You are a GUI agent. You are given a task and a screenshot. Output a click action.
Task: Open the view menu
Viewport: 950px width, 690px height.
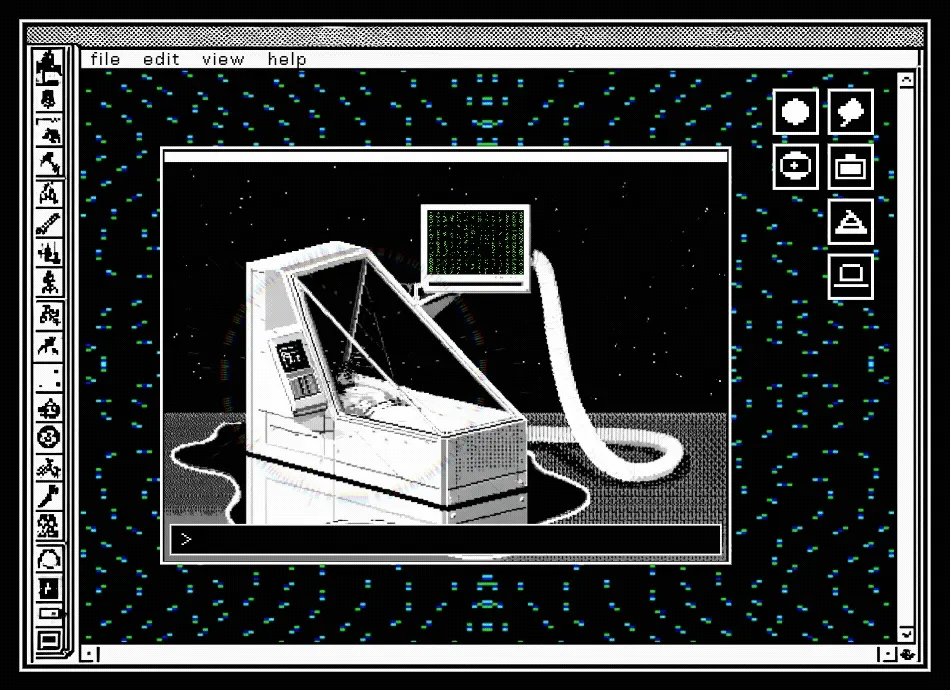[x=223, y=59]
